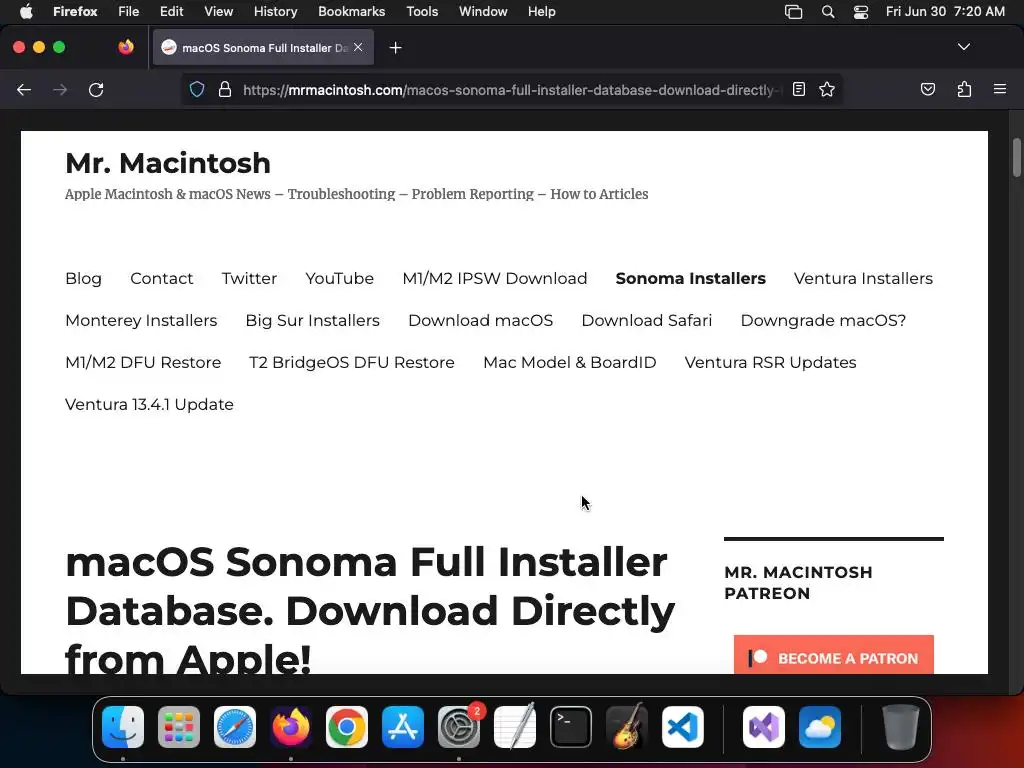
Task: Open Launchpad from the Dock
Action: click(x=179, y=727)
